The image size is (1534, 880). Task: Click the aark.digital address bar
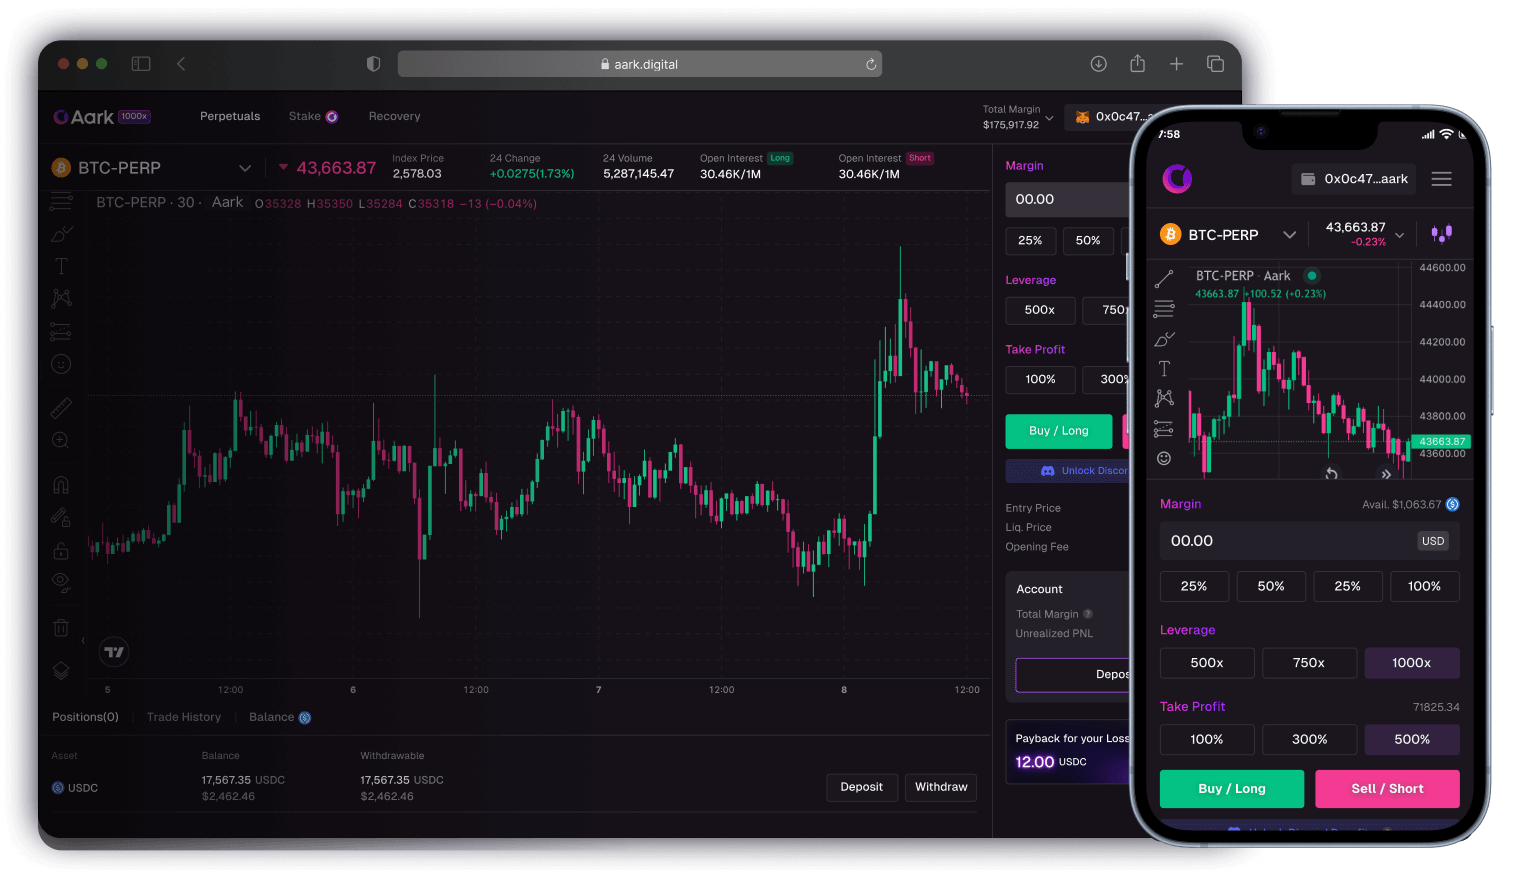click(640, 64)
